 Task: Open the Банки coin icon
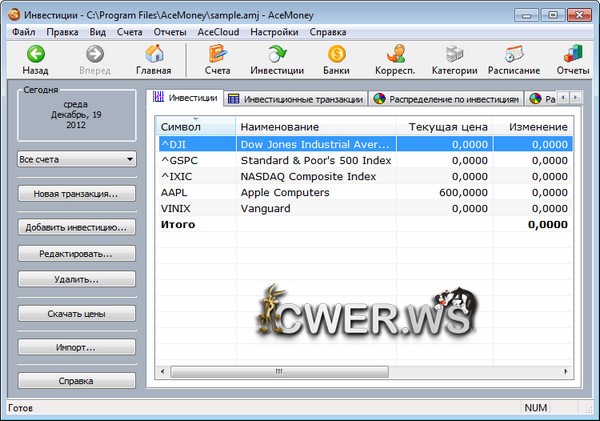click(337, 54)
